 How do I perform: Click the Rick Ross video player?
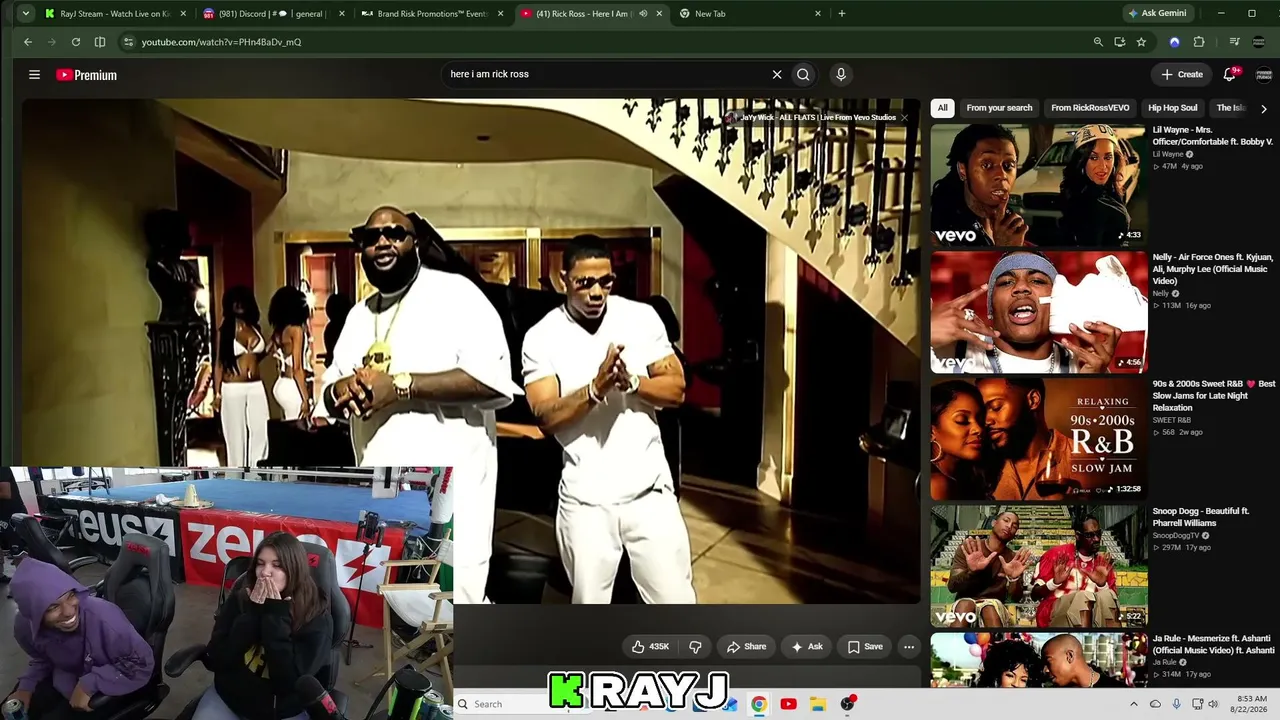pyautogui.click(x=470, y=350)
